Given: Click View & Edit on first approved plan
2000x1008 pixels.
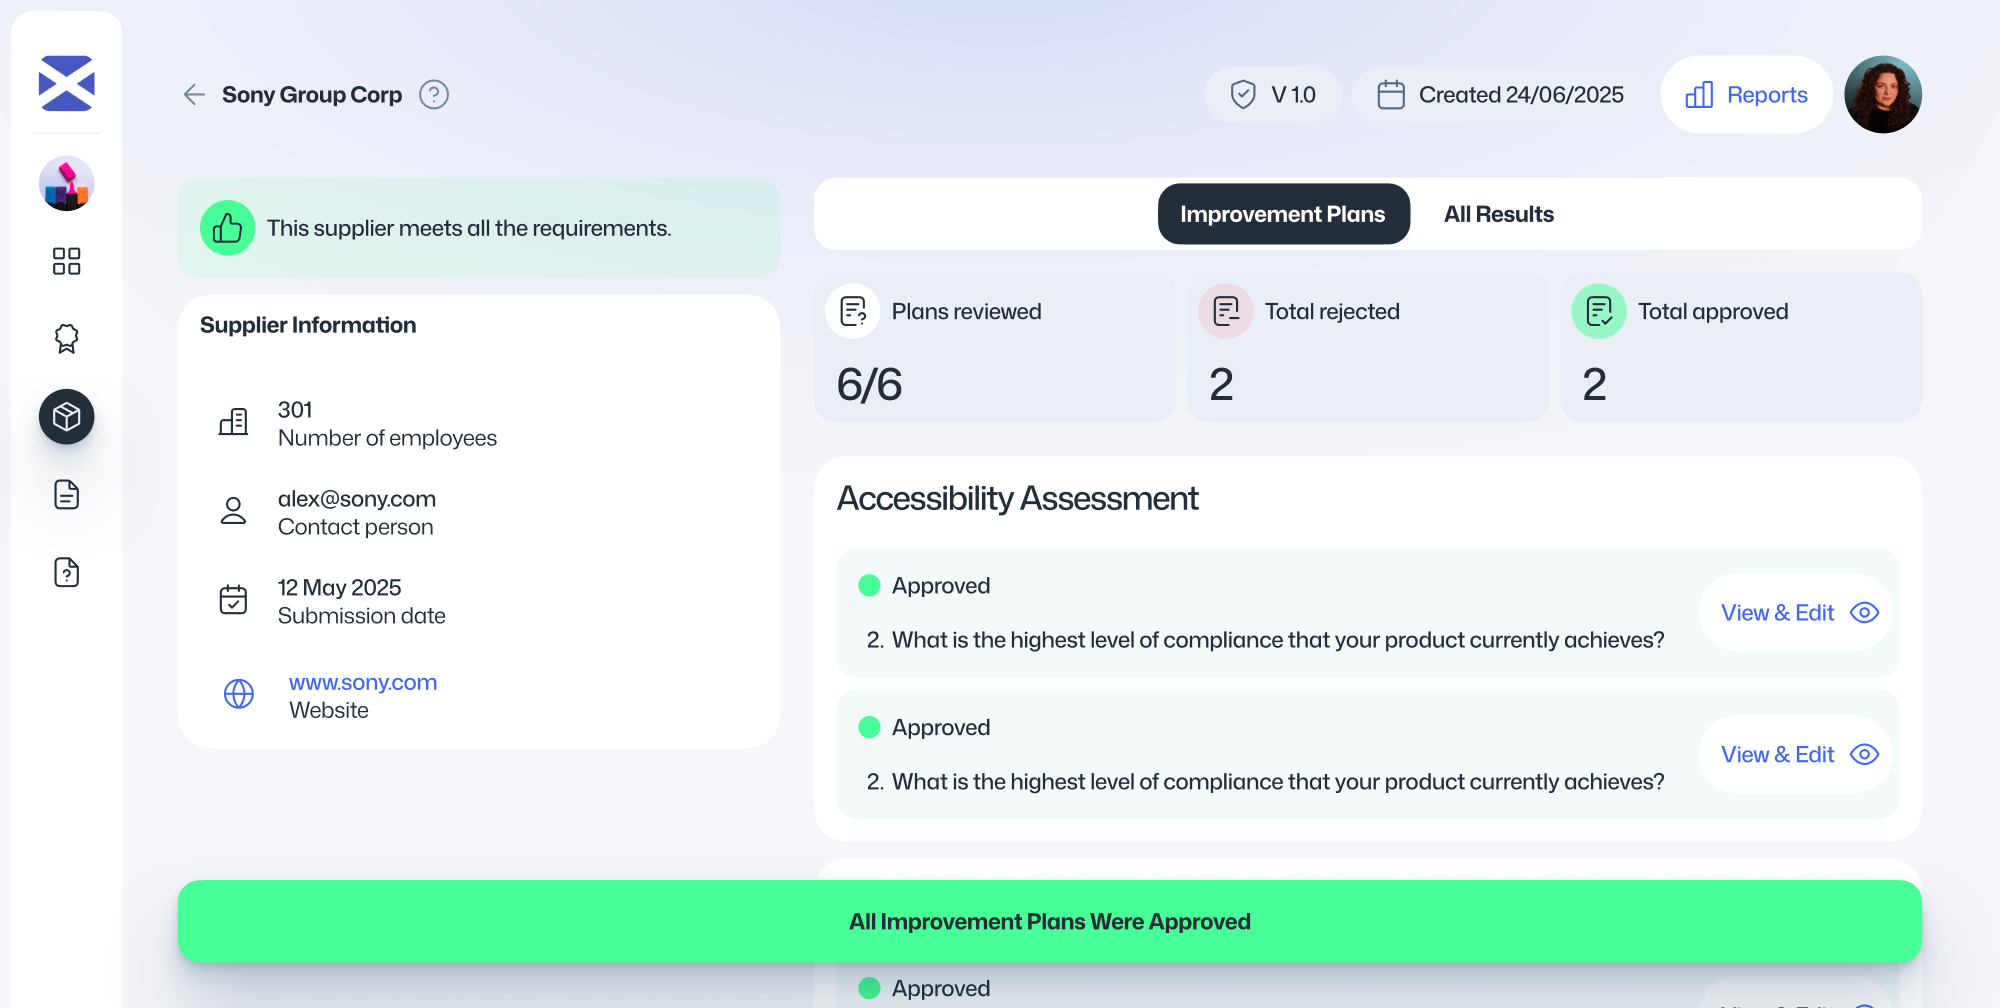Looking at the screenshot, I should (x=1798, y=613).
